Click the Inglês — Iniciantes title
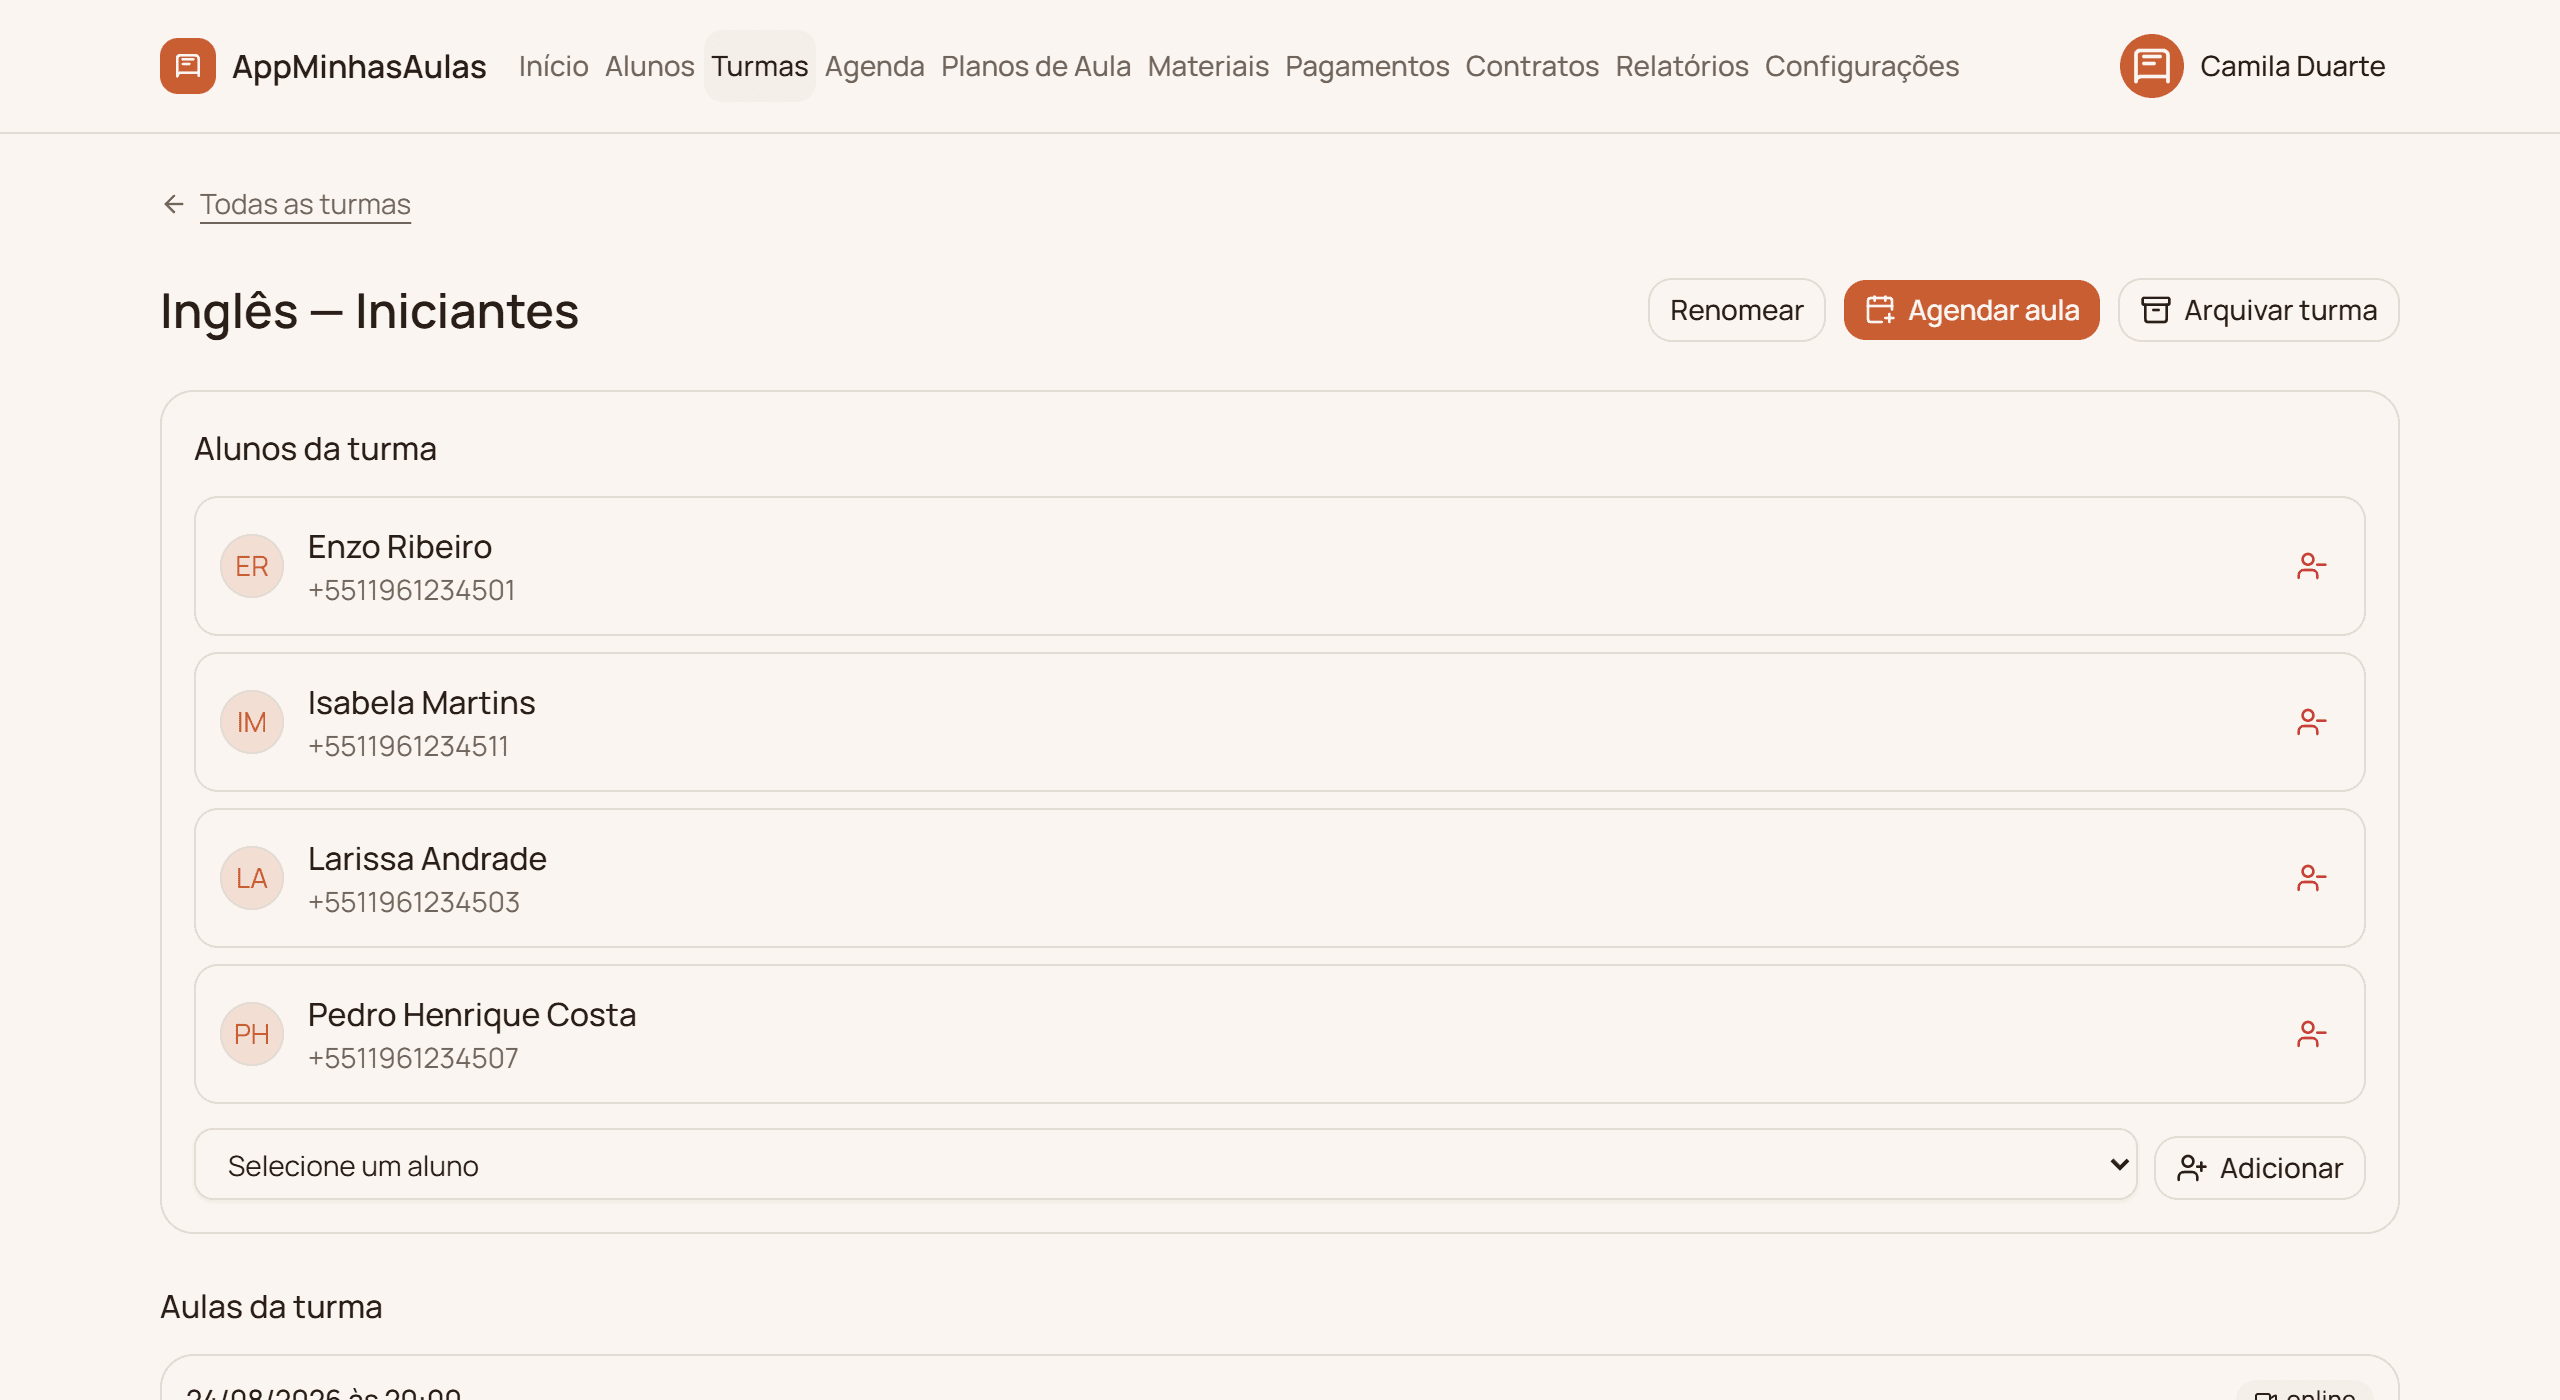 tap(370, 311)
